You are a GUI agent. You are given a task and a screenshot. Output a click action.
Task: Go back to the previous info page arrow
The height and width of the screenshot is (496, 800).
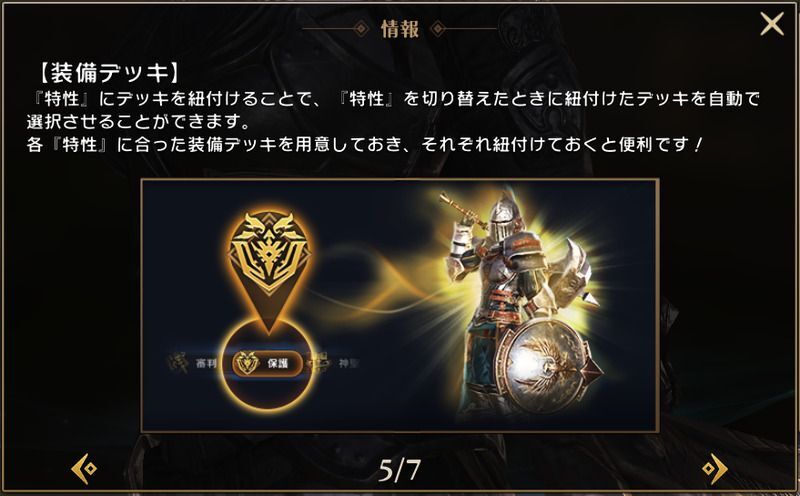(84, 468)
